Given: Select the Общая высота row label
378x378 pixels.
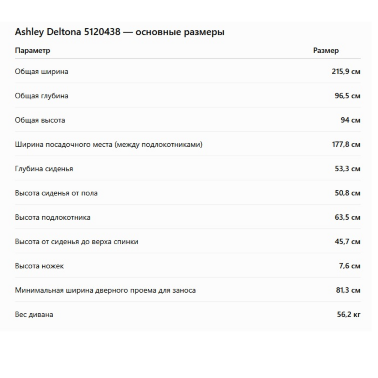Looking at the screenshot, I should [40, 120].
